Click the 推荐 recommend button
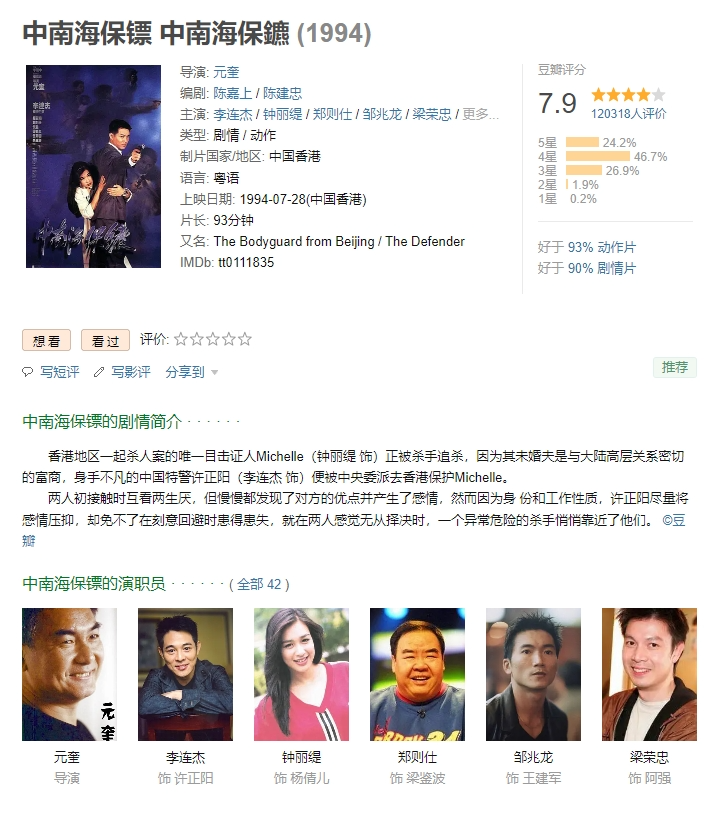 (x=675, y=367)
